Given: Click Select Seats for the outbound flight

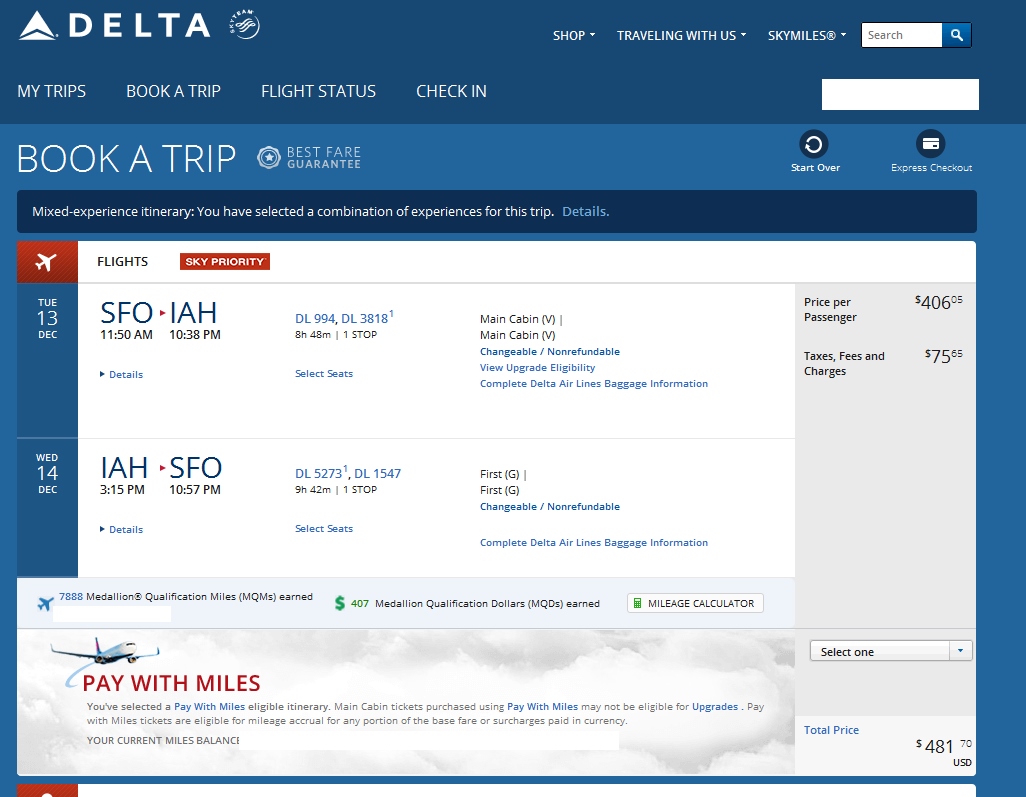Looking at the screenshot, I should tap(324, 374).
